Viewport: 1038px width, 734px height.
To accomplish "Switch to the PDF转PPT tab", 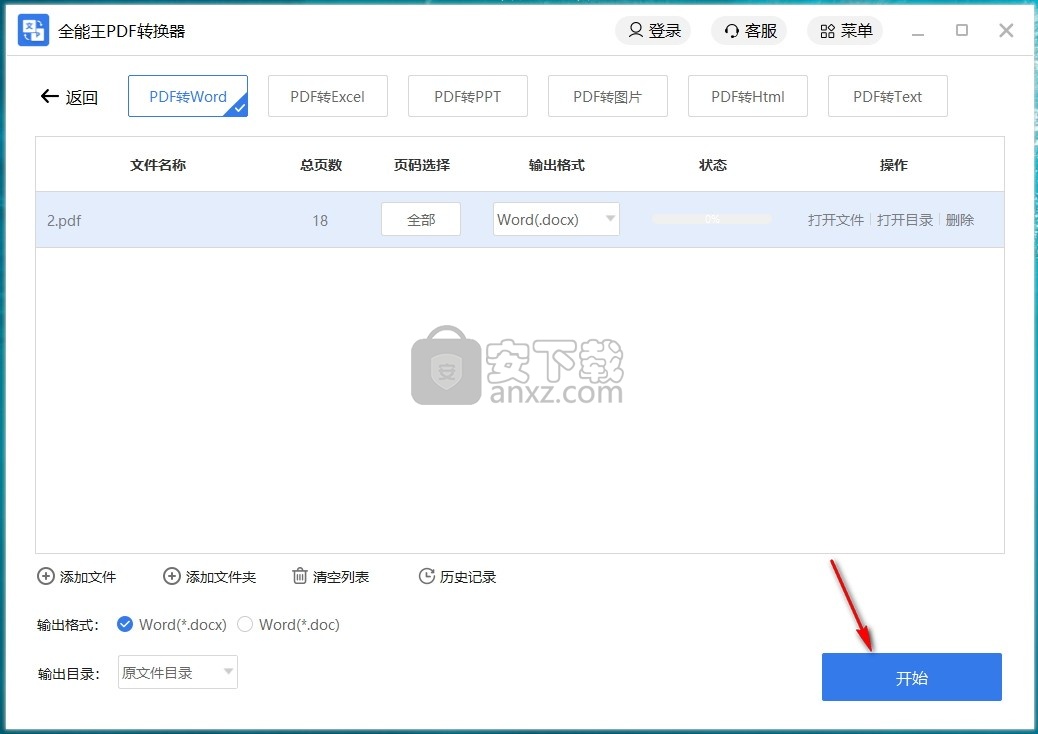I will coord(468,97).
